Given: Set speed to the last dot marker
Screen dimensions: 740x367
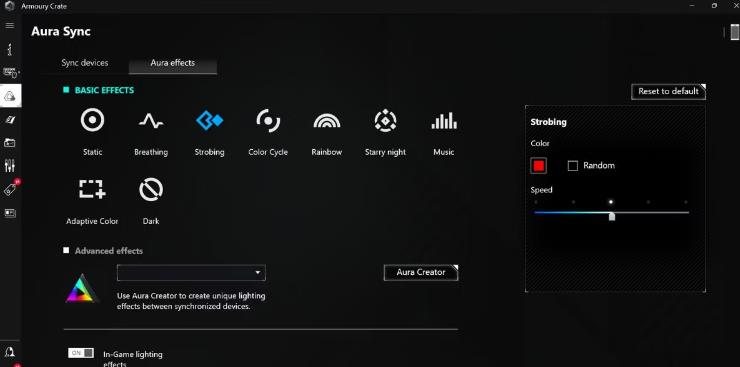Looking at the screenshot, I should tap(686, 202).
